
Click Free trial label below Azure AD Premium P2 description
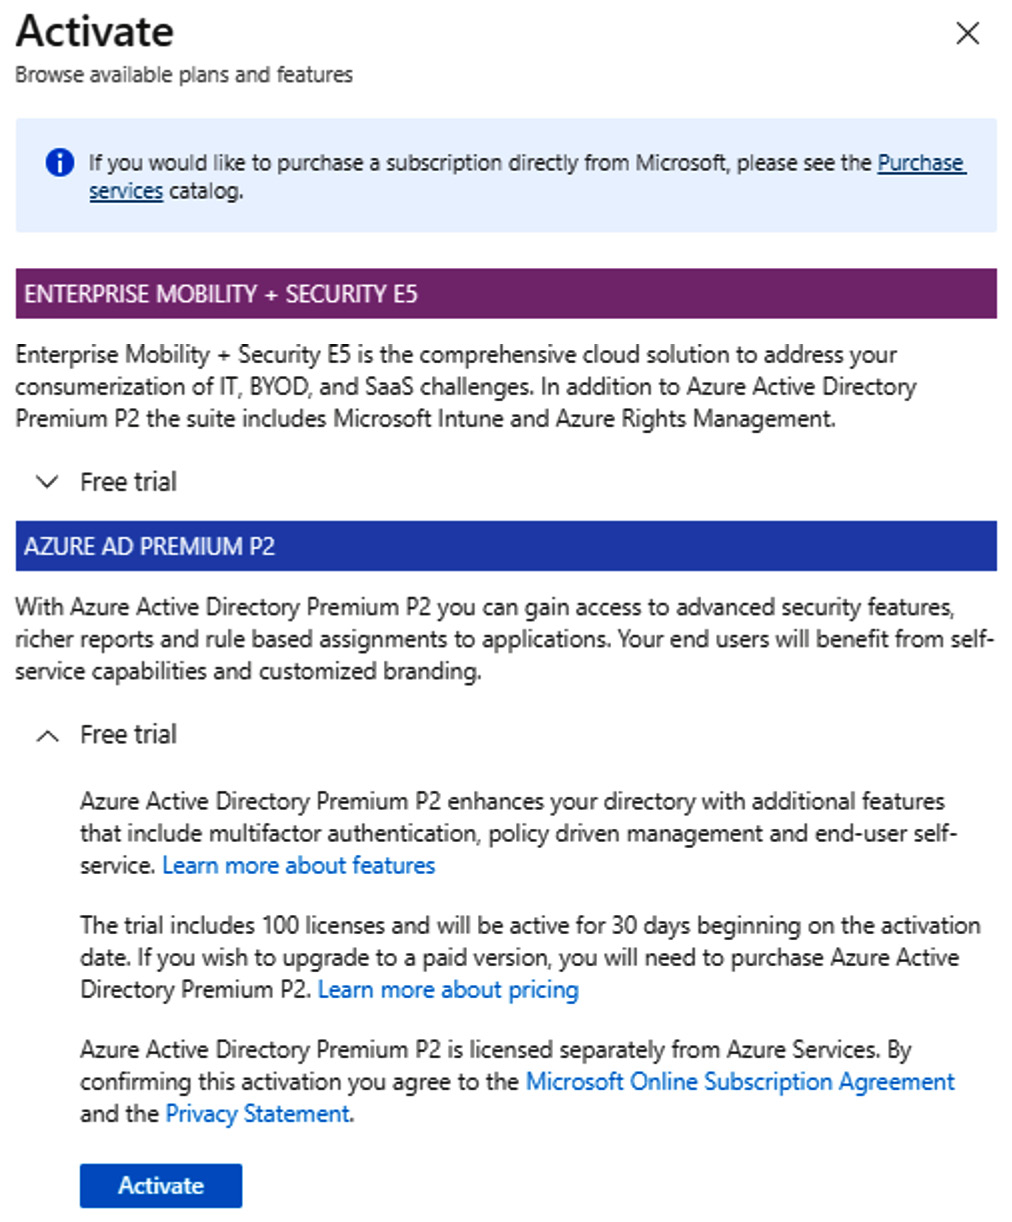click(x=128, y=735)
